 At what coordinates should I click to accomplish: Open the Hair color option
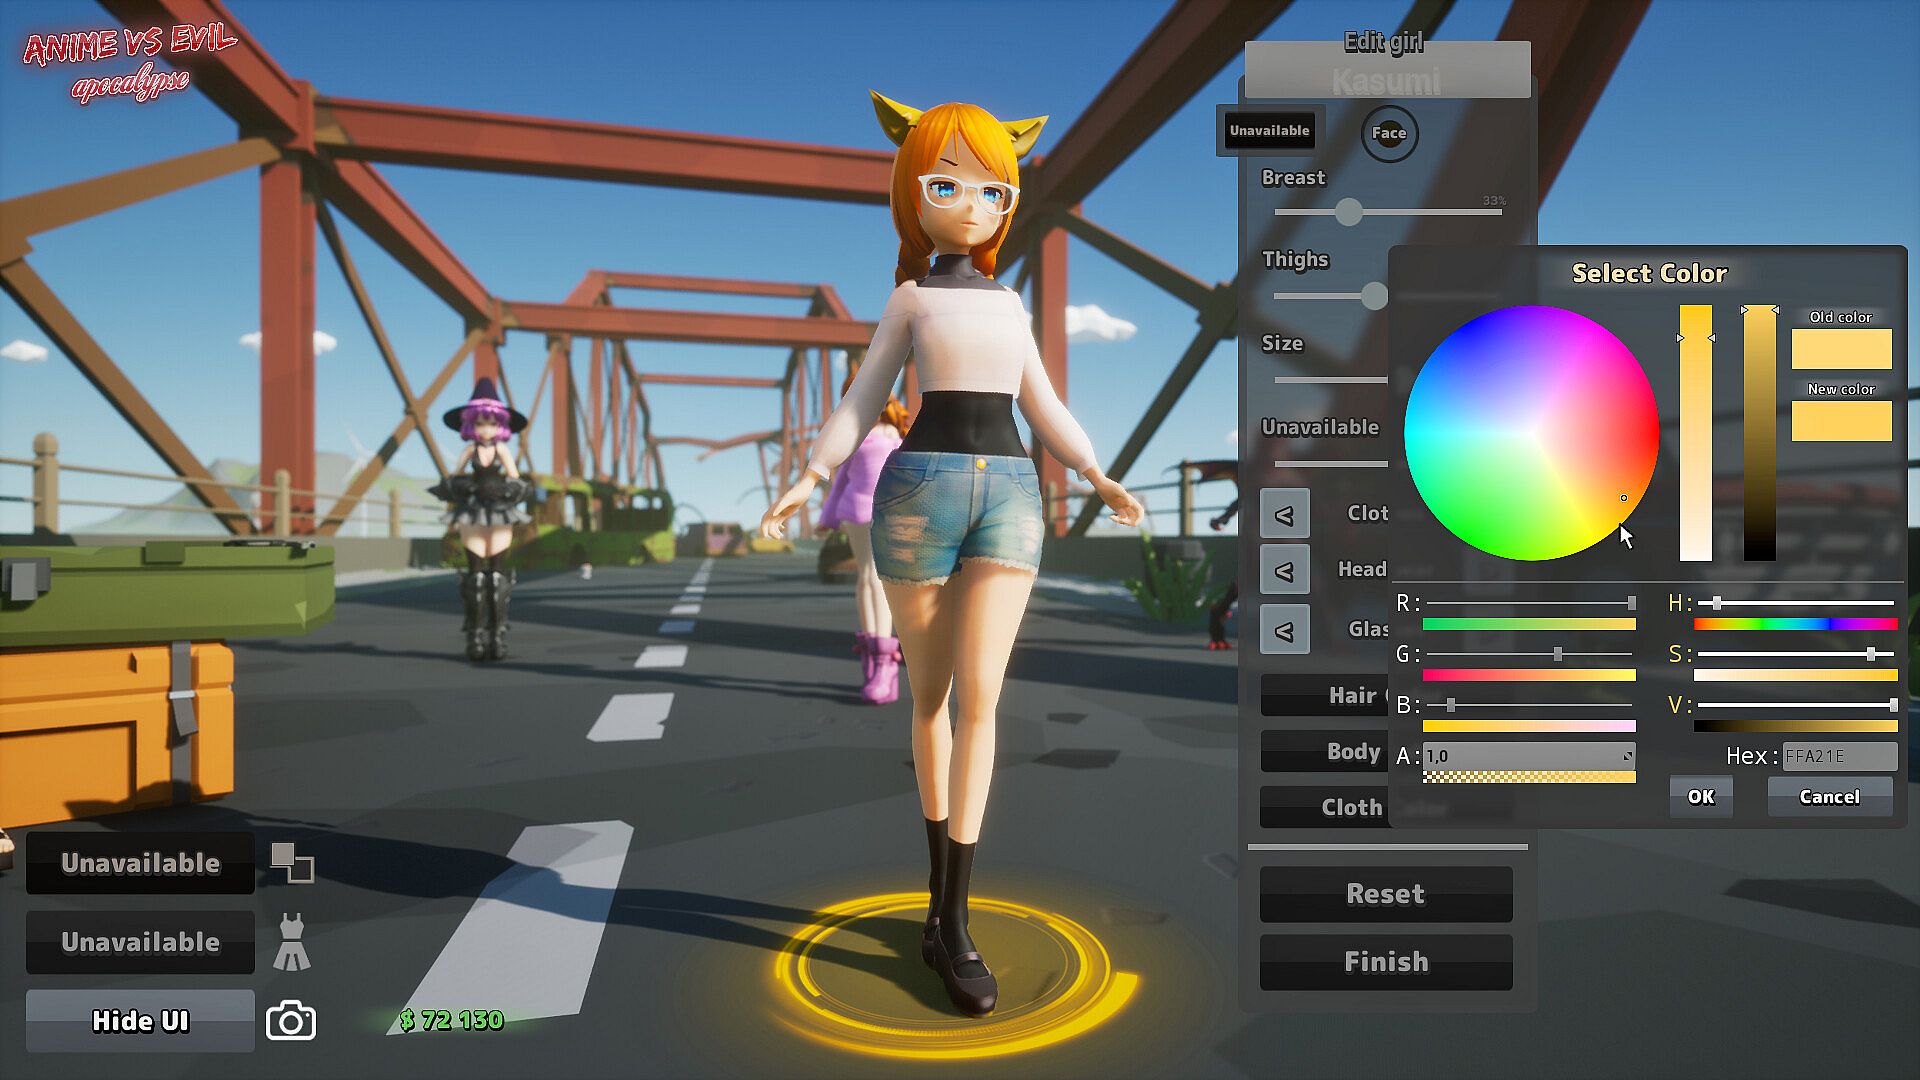[1325, 695]
